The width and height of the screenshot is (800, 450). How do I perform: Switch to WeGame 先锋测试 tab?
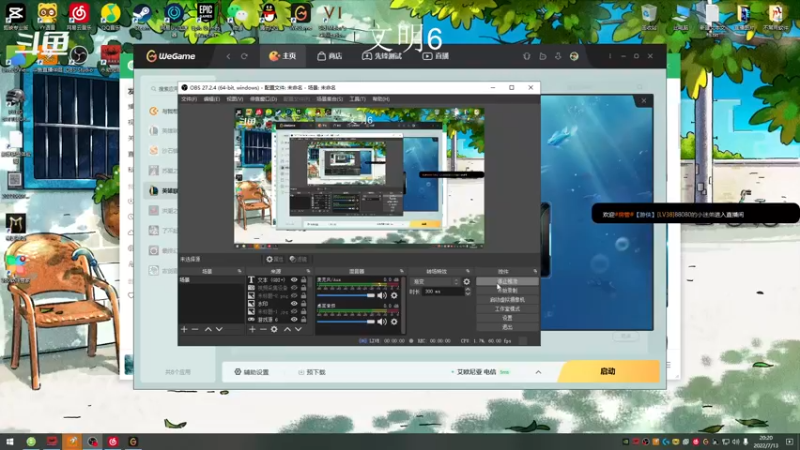(382, 56)
